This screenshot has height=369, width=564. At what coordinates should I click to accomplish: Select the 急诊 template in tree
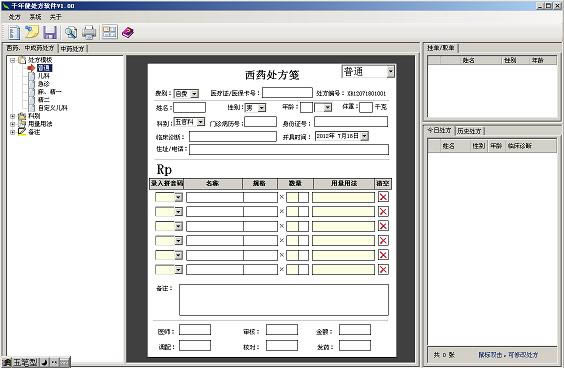pyautogui.click(x=44, y=84)
